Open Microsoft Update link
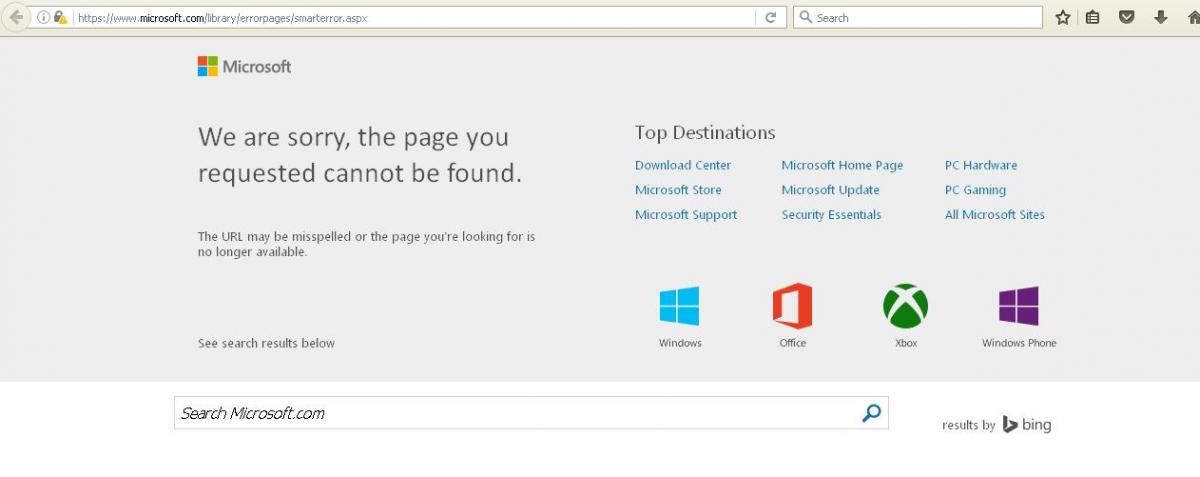This screenshot has height=477, width=1200. click(x=830, y=190)
